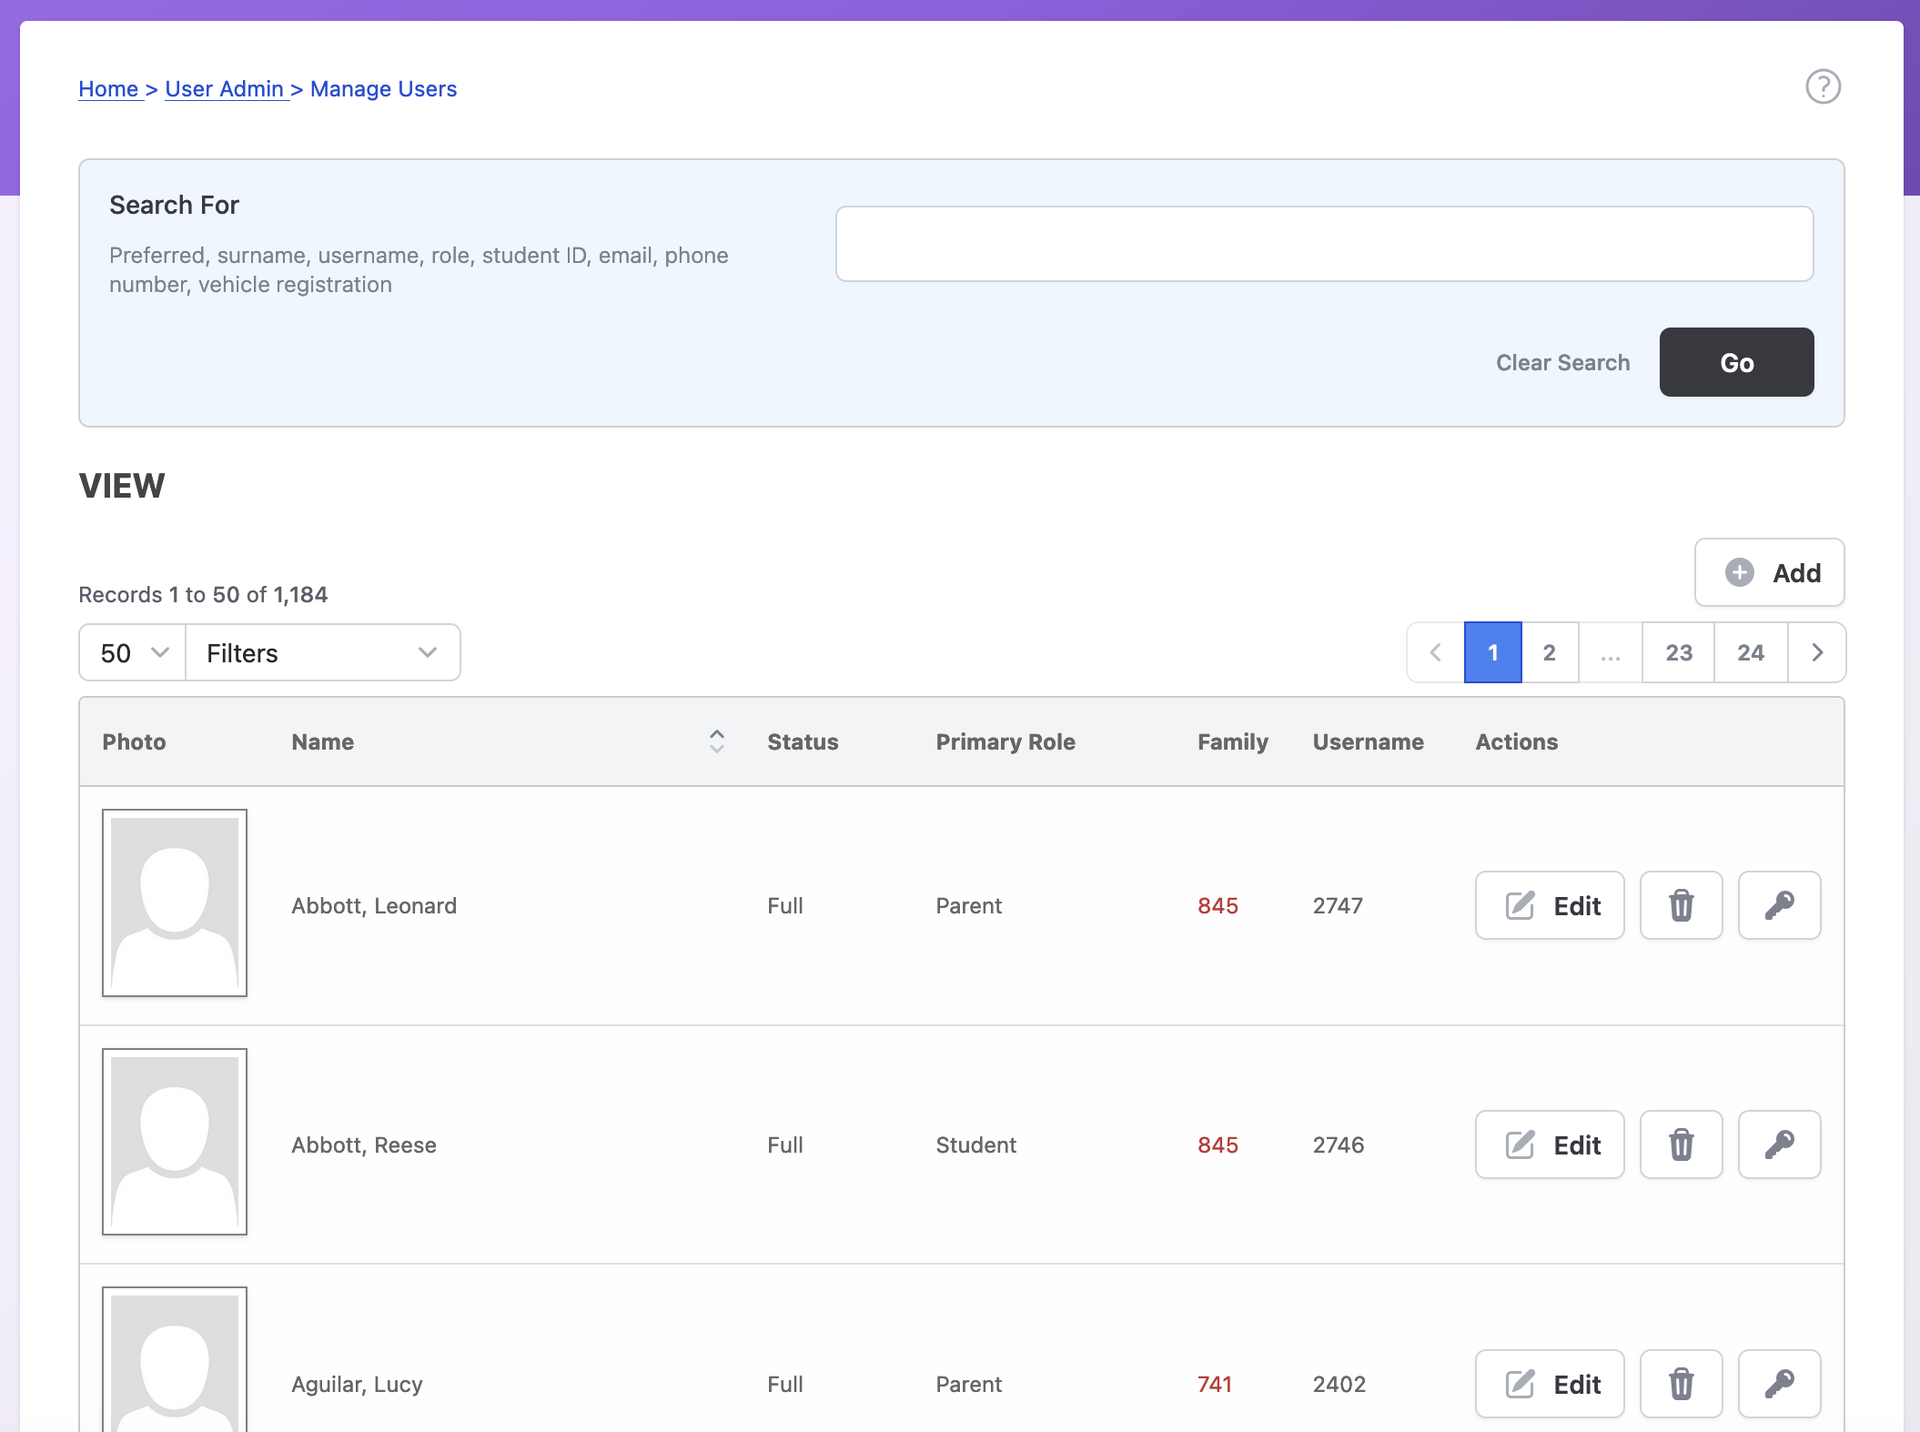Click the Status column header
The height and width of the screenshot is (1432, 1920).
802,741
